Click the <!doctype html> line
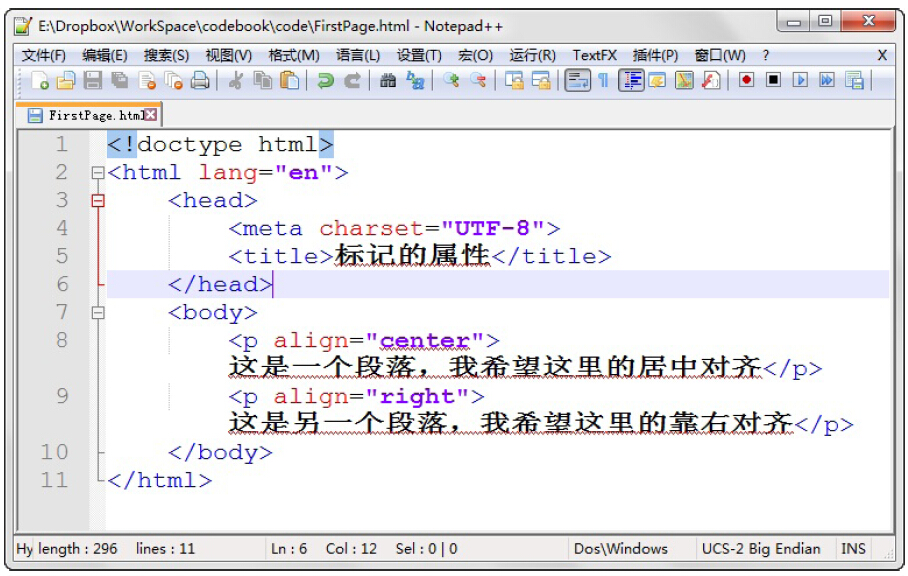Viewport: 908px width, 576px height. pyautogui.click(x=220, y=144)
